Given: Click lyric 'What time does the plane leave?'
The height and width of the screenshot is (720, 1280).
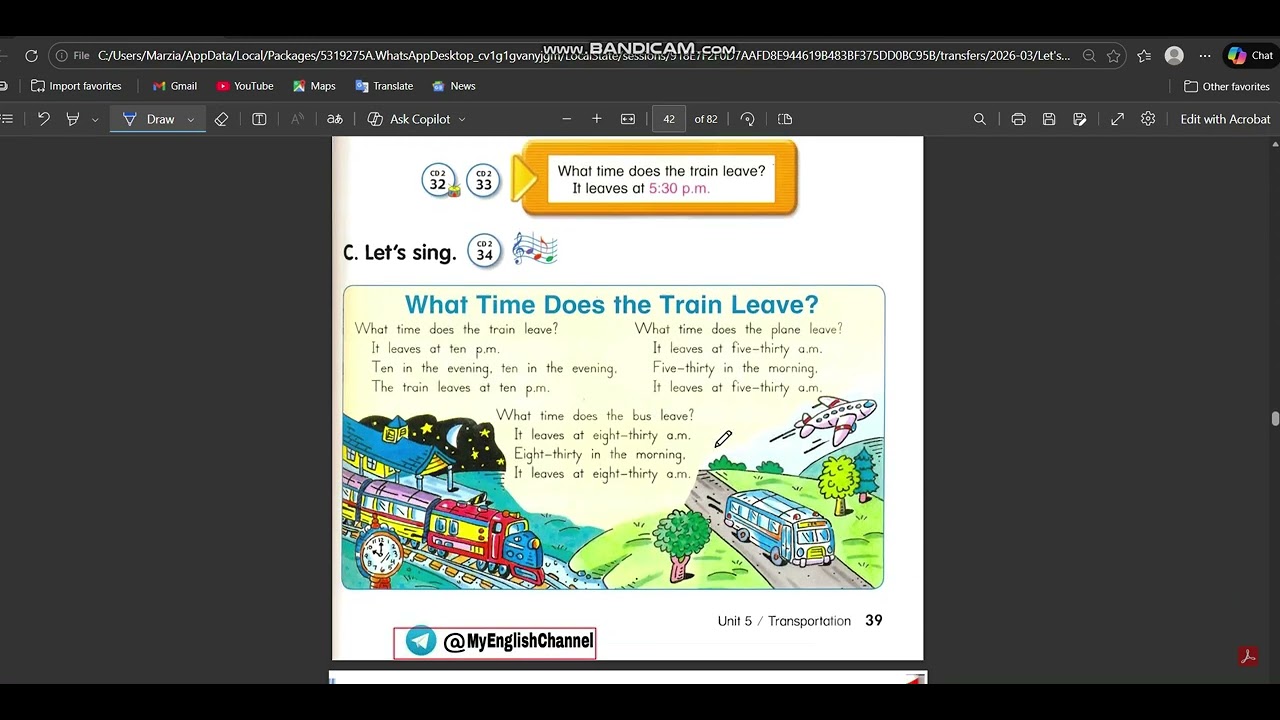Looking at the screenshot, I should coord(738,329).
